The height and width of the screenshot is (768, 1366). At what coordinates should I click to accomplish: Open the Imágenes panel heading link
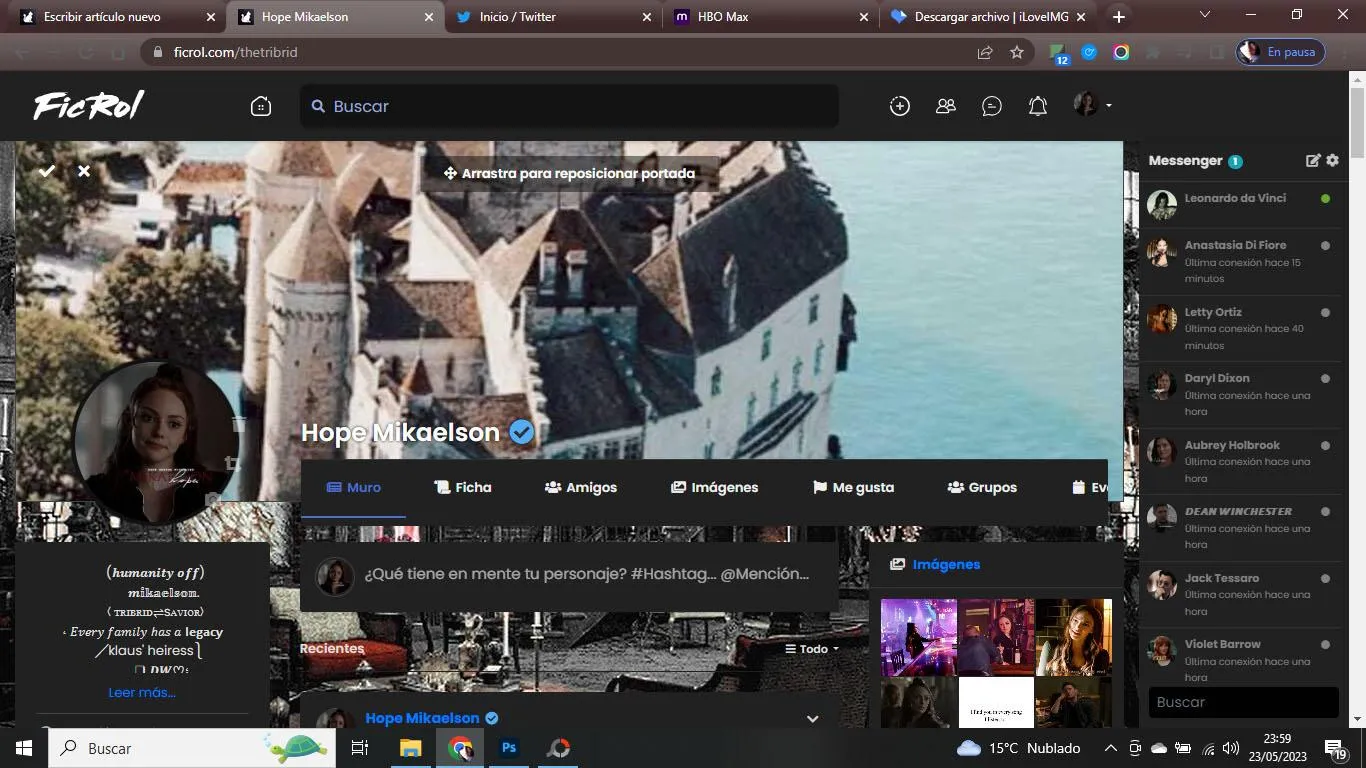coord(946,564)
